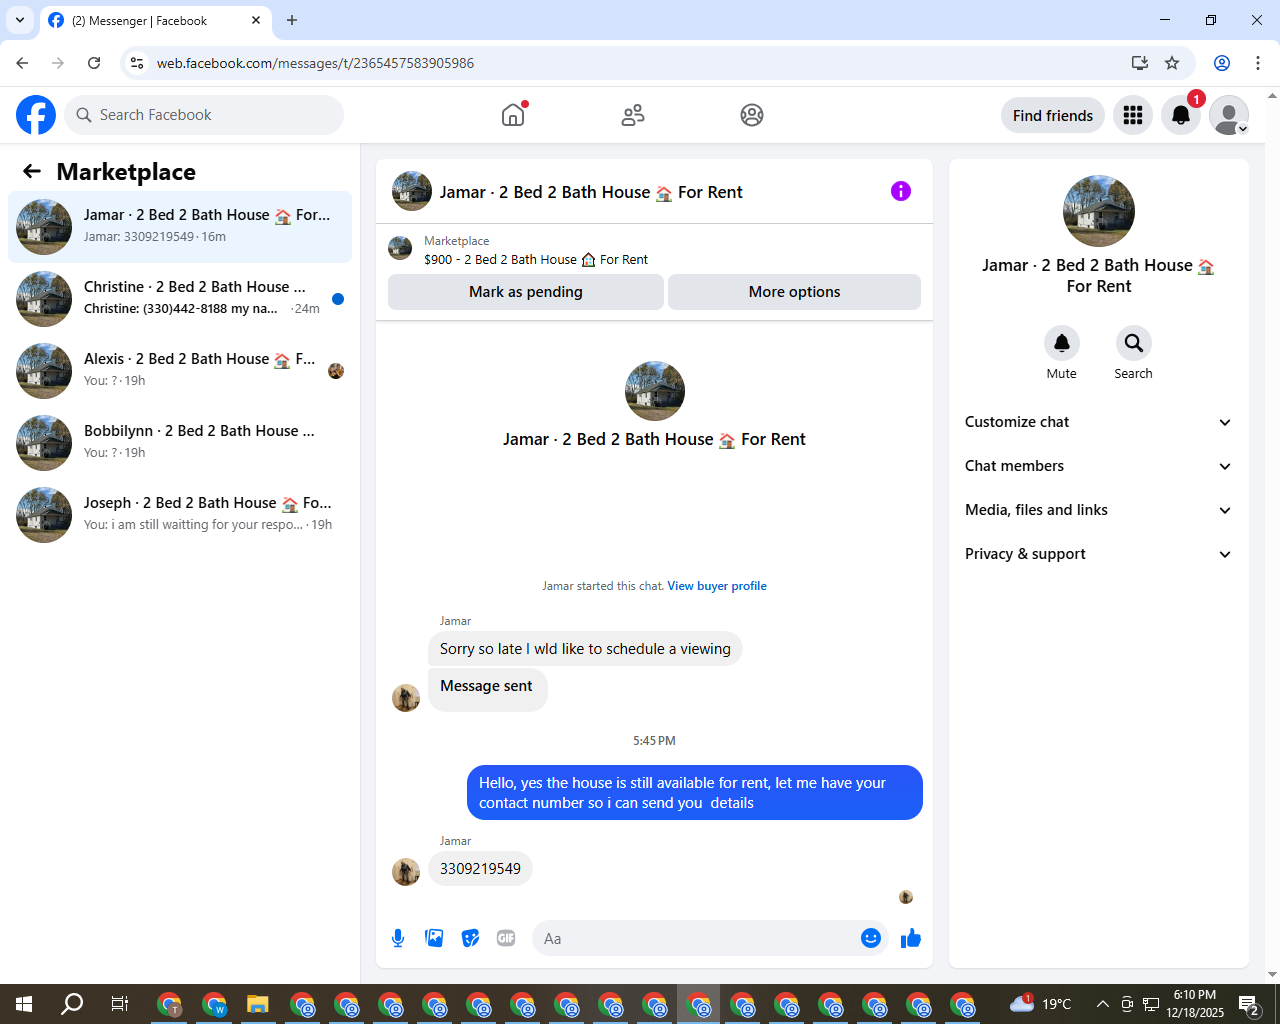Viewport: 1280px width, 1024px height.
Task: Open Windows notification center icon
Action: tap(1249, 1004)
